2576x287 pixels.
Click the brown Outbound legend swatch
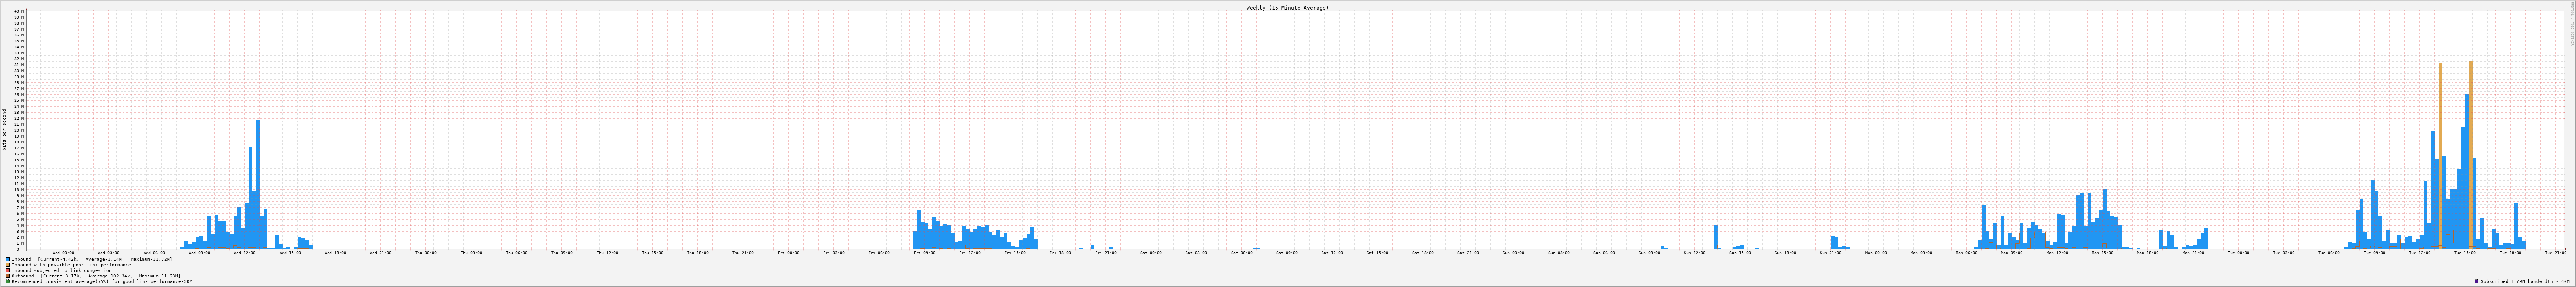point(8,276)
